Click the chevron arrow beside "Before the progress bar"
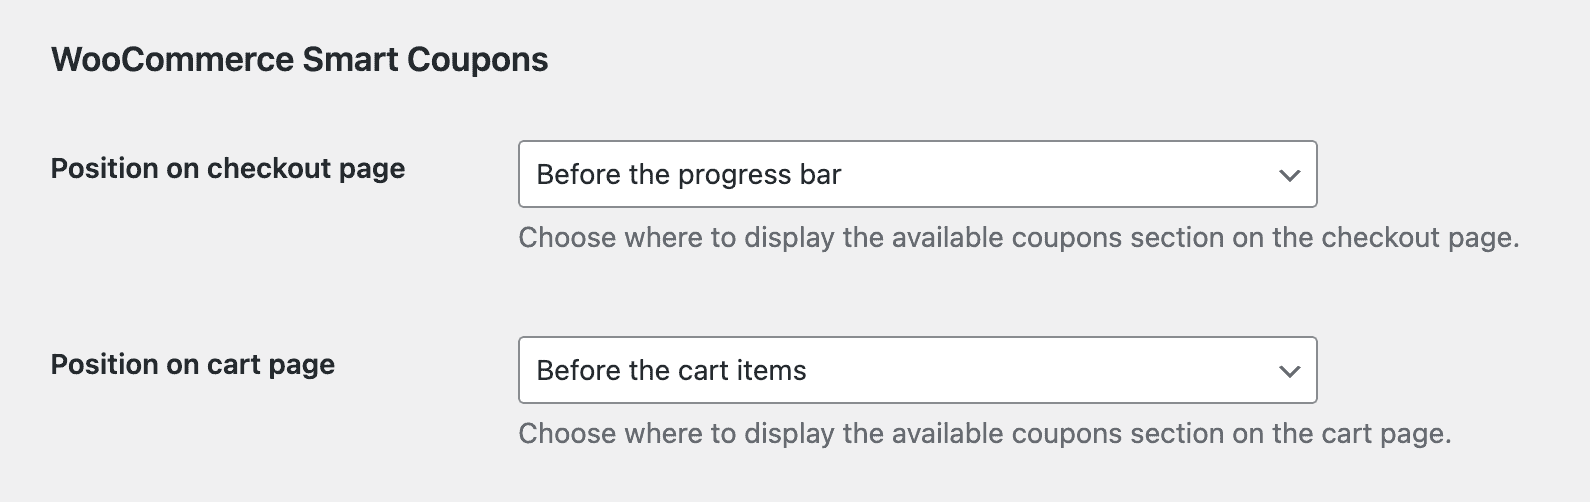The image size is (1590, 502). coord(1289,175)
